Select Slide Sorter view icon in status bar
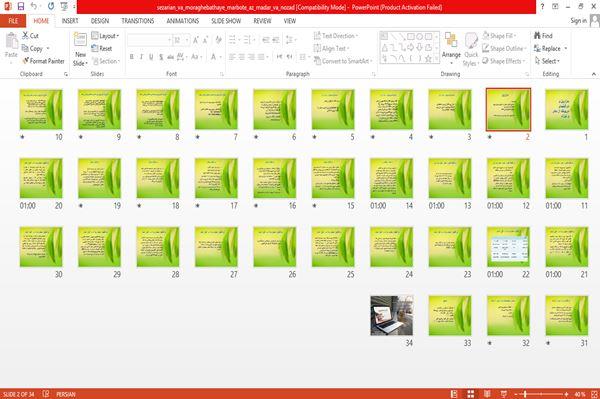Viewport: 600px width, 399px height. click(471, 394)
